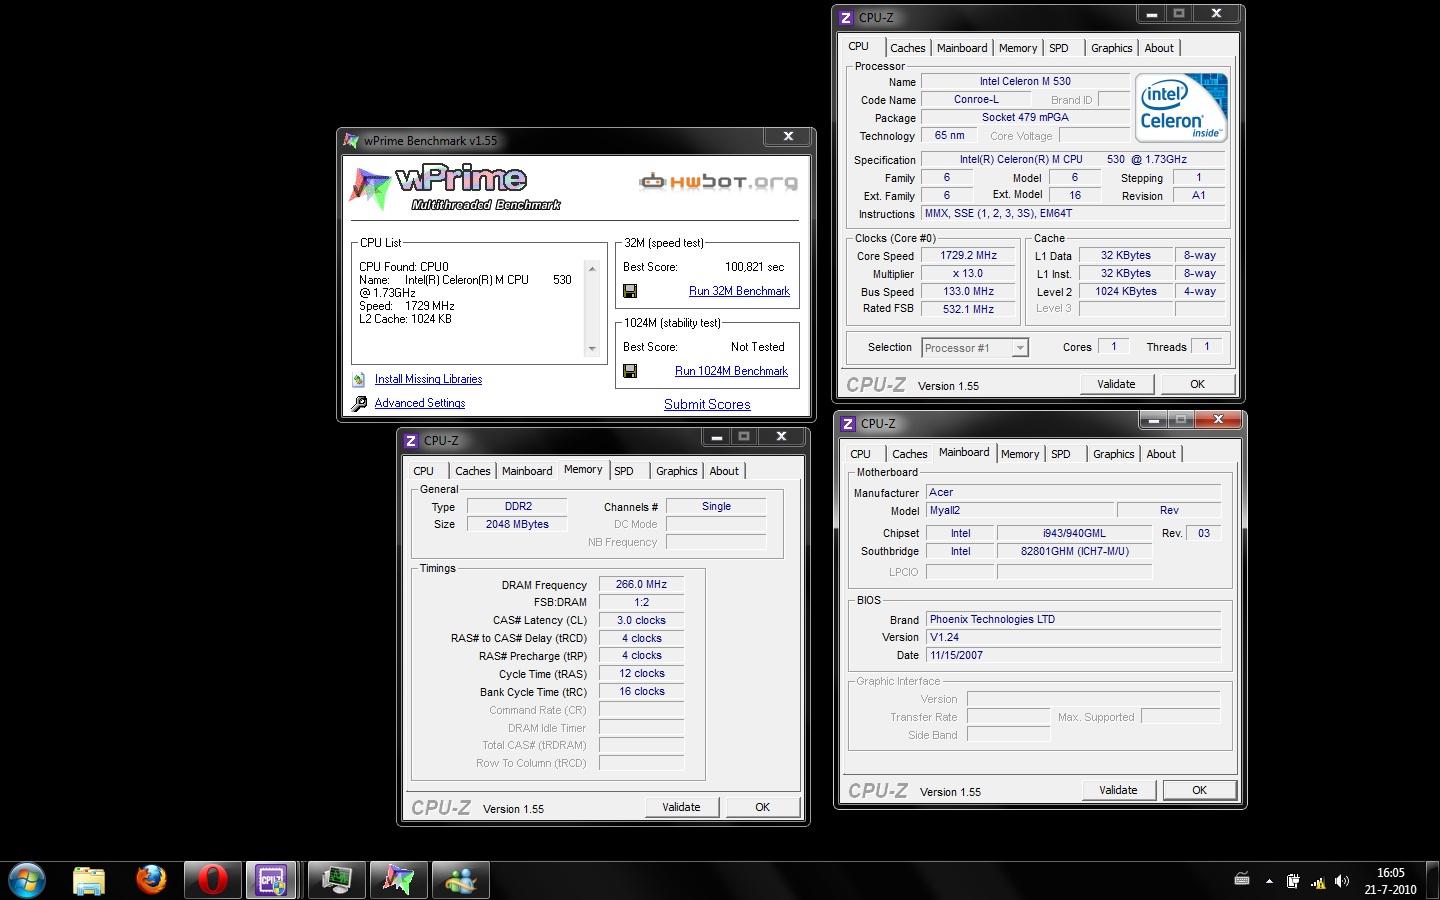Click the i943/940GML chipset value

point(1074,533)
